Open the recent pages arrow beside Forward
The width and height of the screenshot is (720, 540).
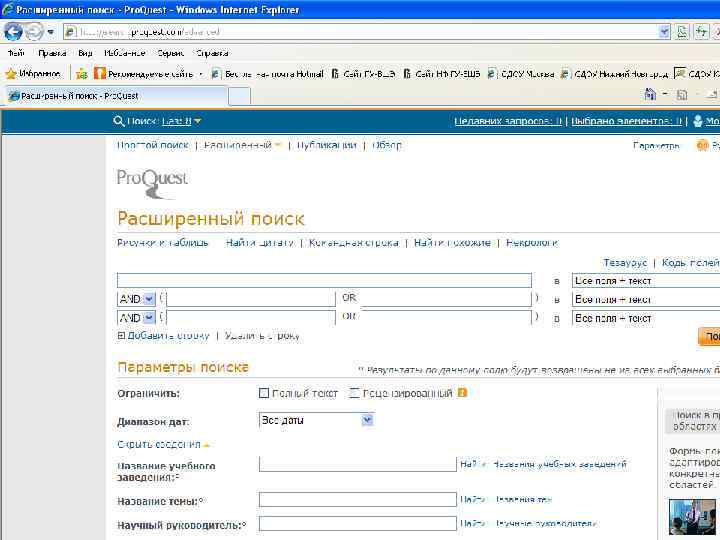[51, 32]
